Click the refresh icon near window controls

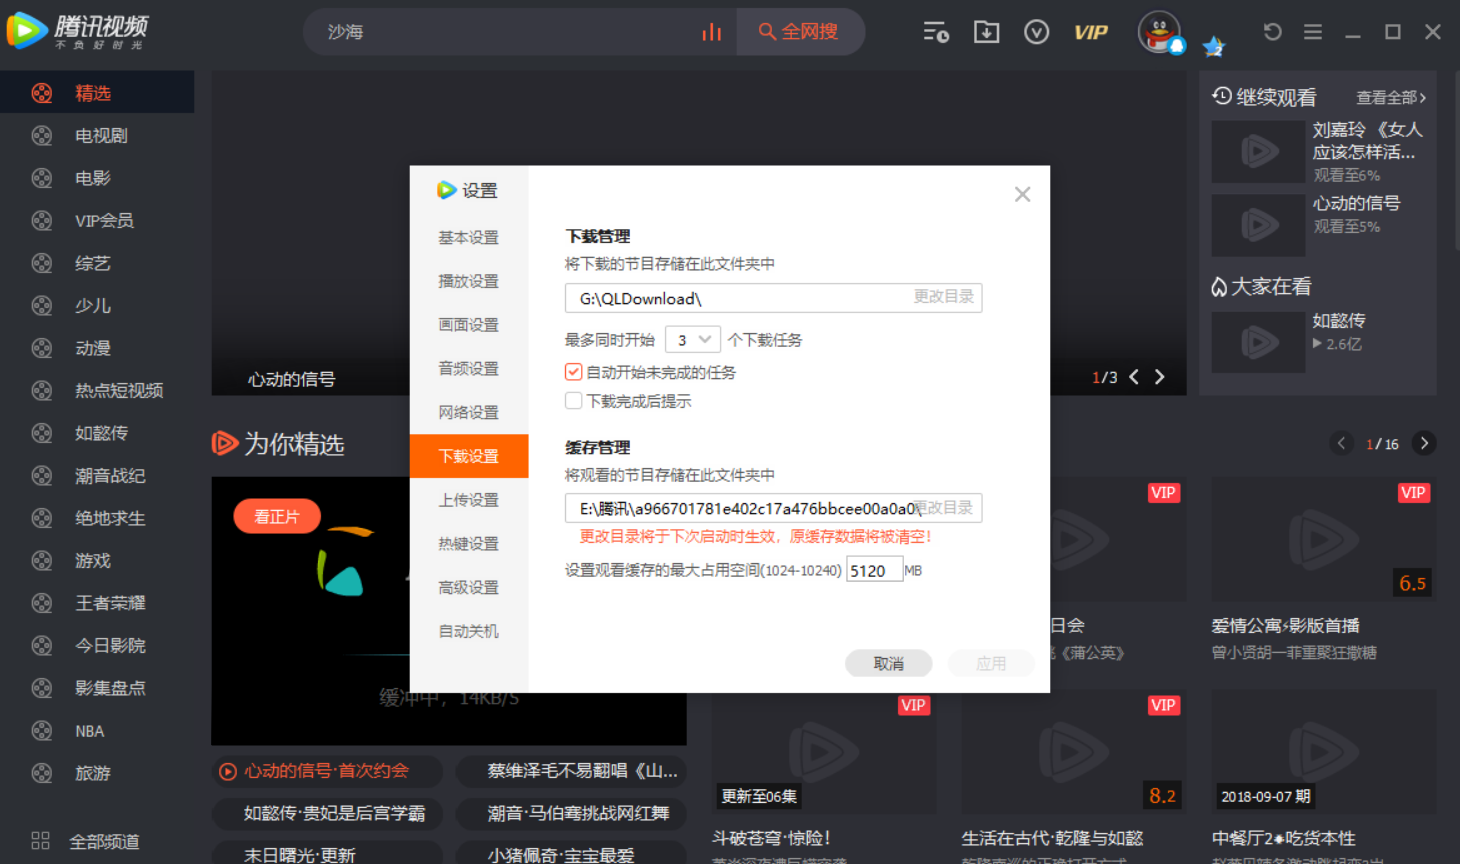[1271, 32]
